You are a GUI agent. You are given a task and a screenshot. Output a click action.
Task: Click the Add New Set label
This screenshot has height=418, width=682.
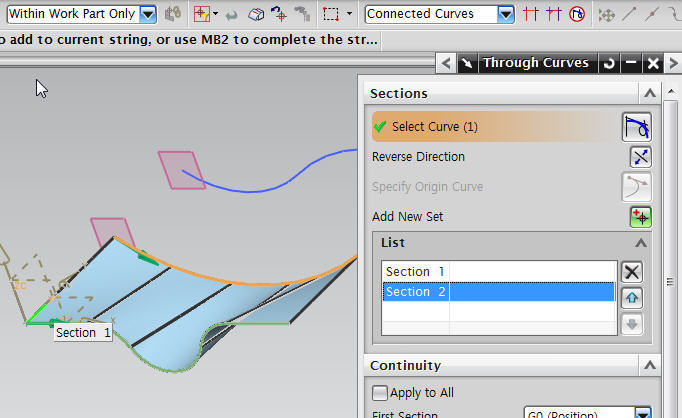(408, 217)
